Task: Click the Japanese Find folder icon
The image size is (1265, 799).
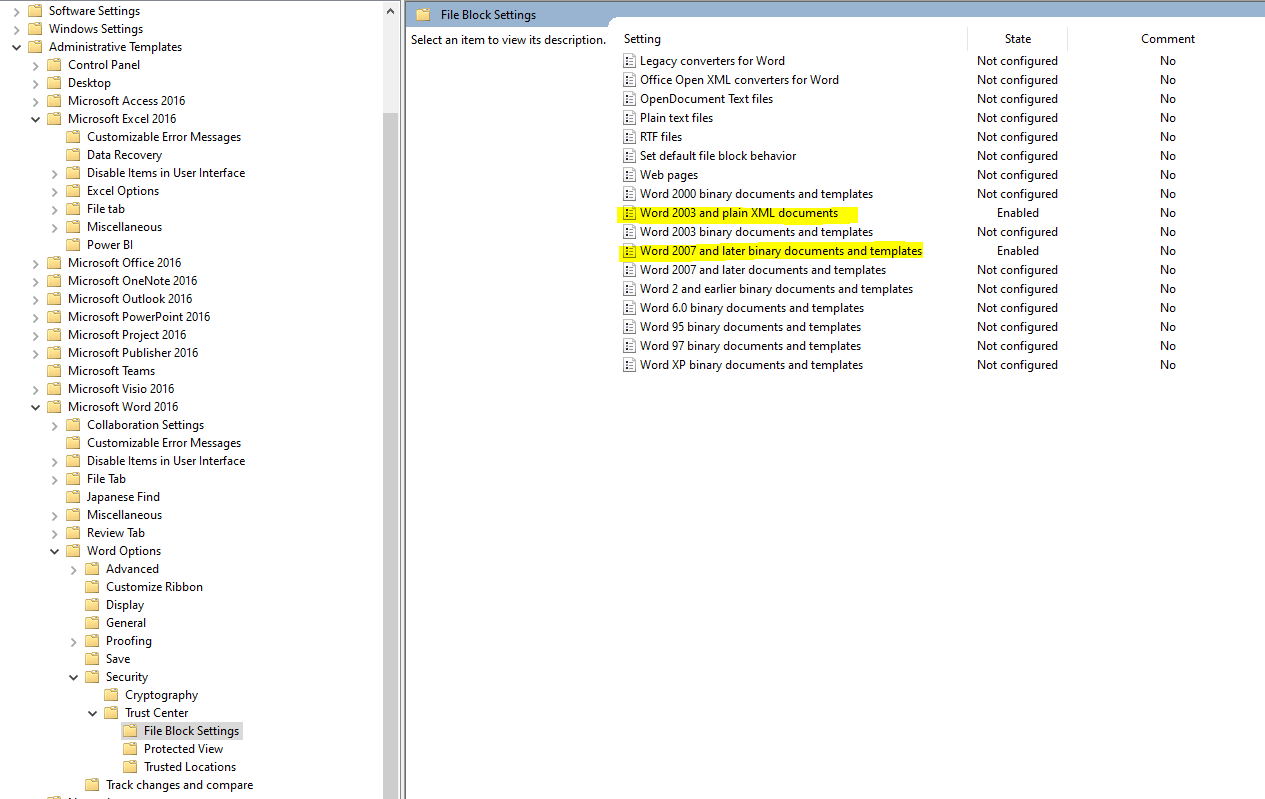Action: click(73, 497)
